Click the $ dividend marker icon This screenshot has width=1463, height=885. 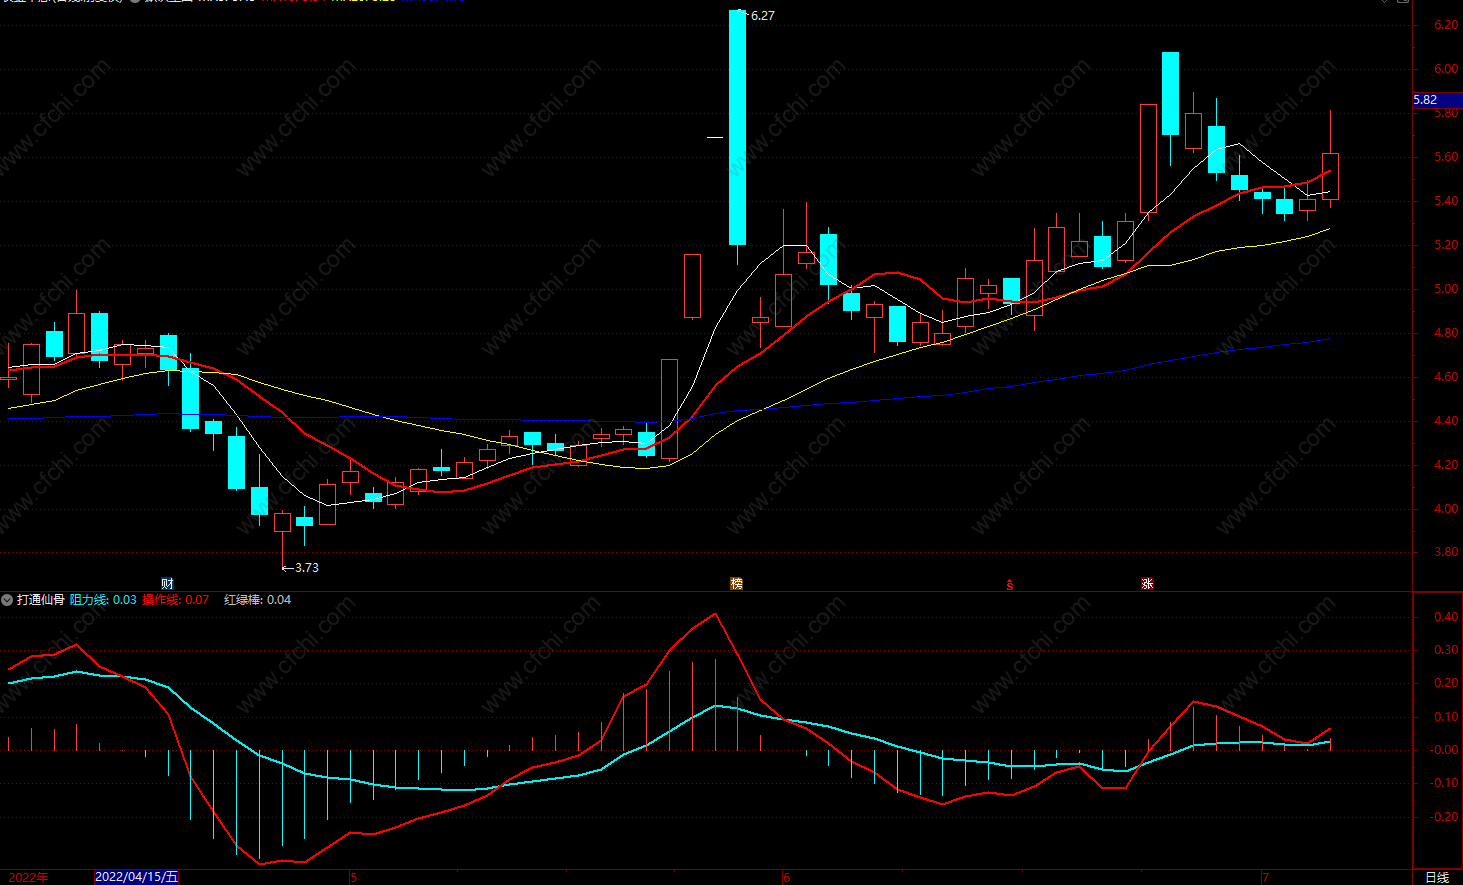[1010, 585]
